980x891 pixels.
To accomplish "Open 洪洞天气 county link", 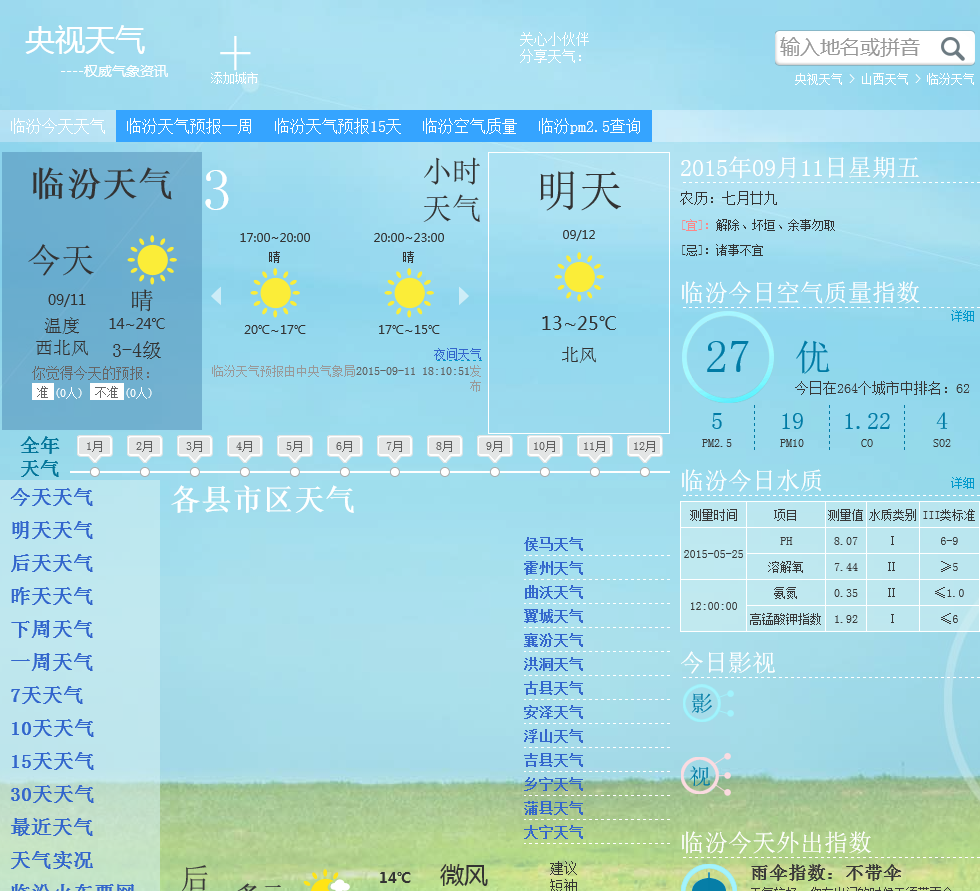I will 554,664.
